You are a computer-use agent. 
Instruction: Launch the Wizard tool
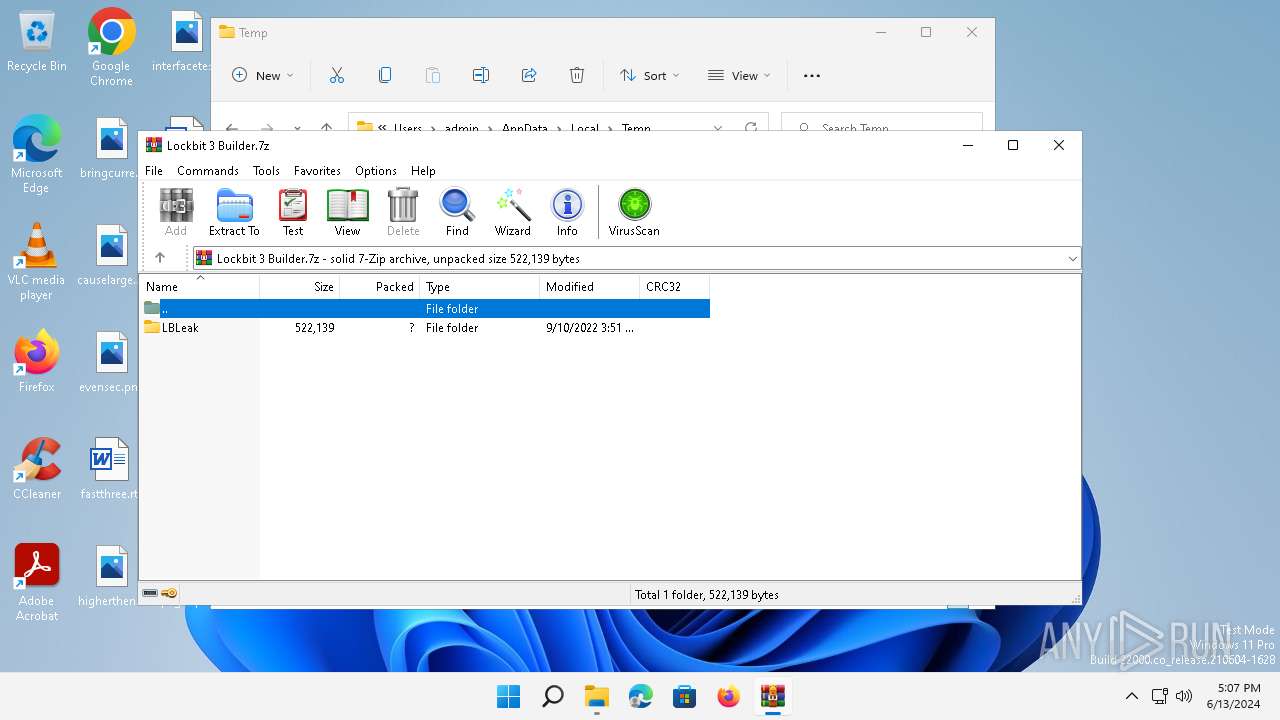coord(513,212)
